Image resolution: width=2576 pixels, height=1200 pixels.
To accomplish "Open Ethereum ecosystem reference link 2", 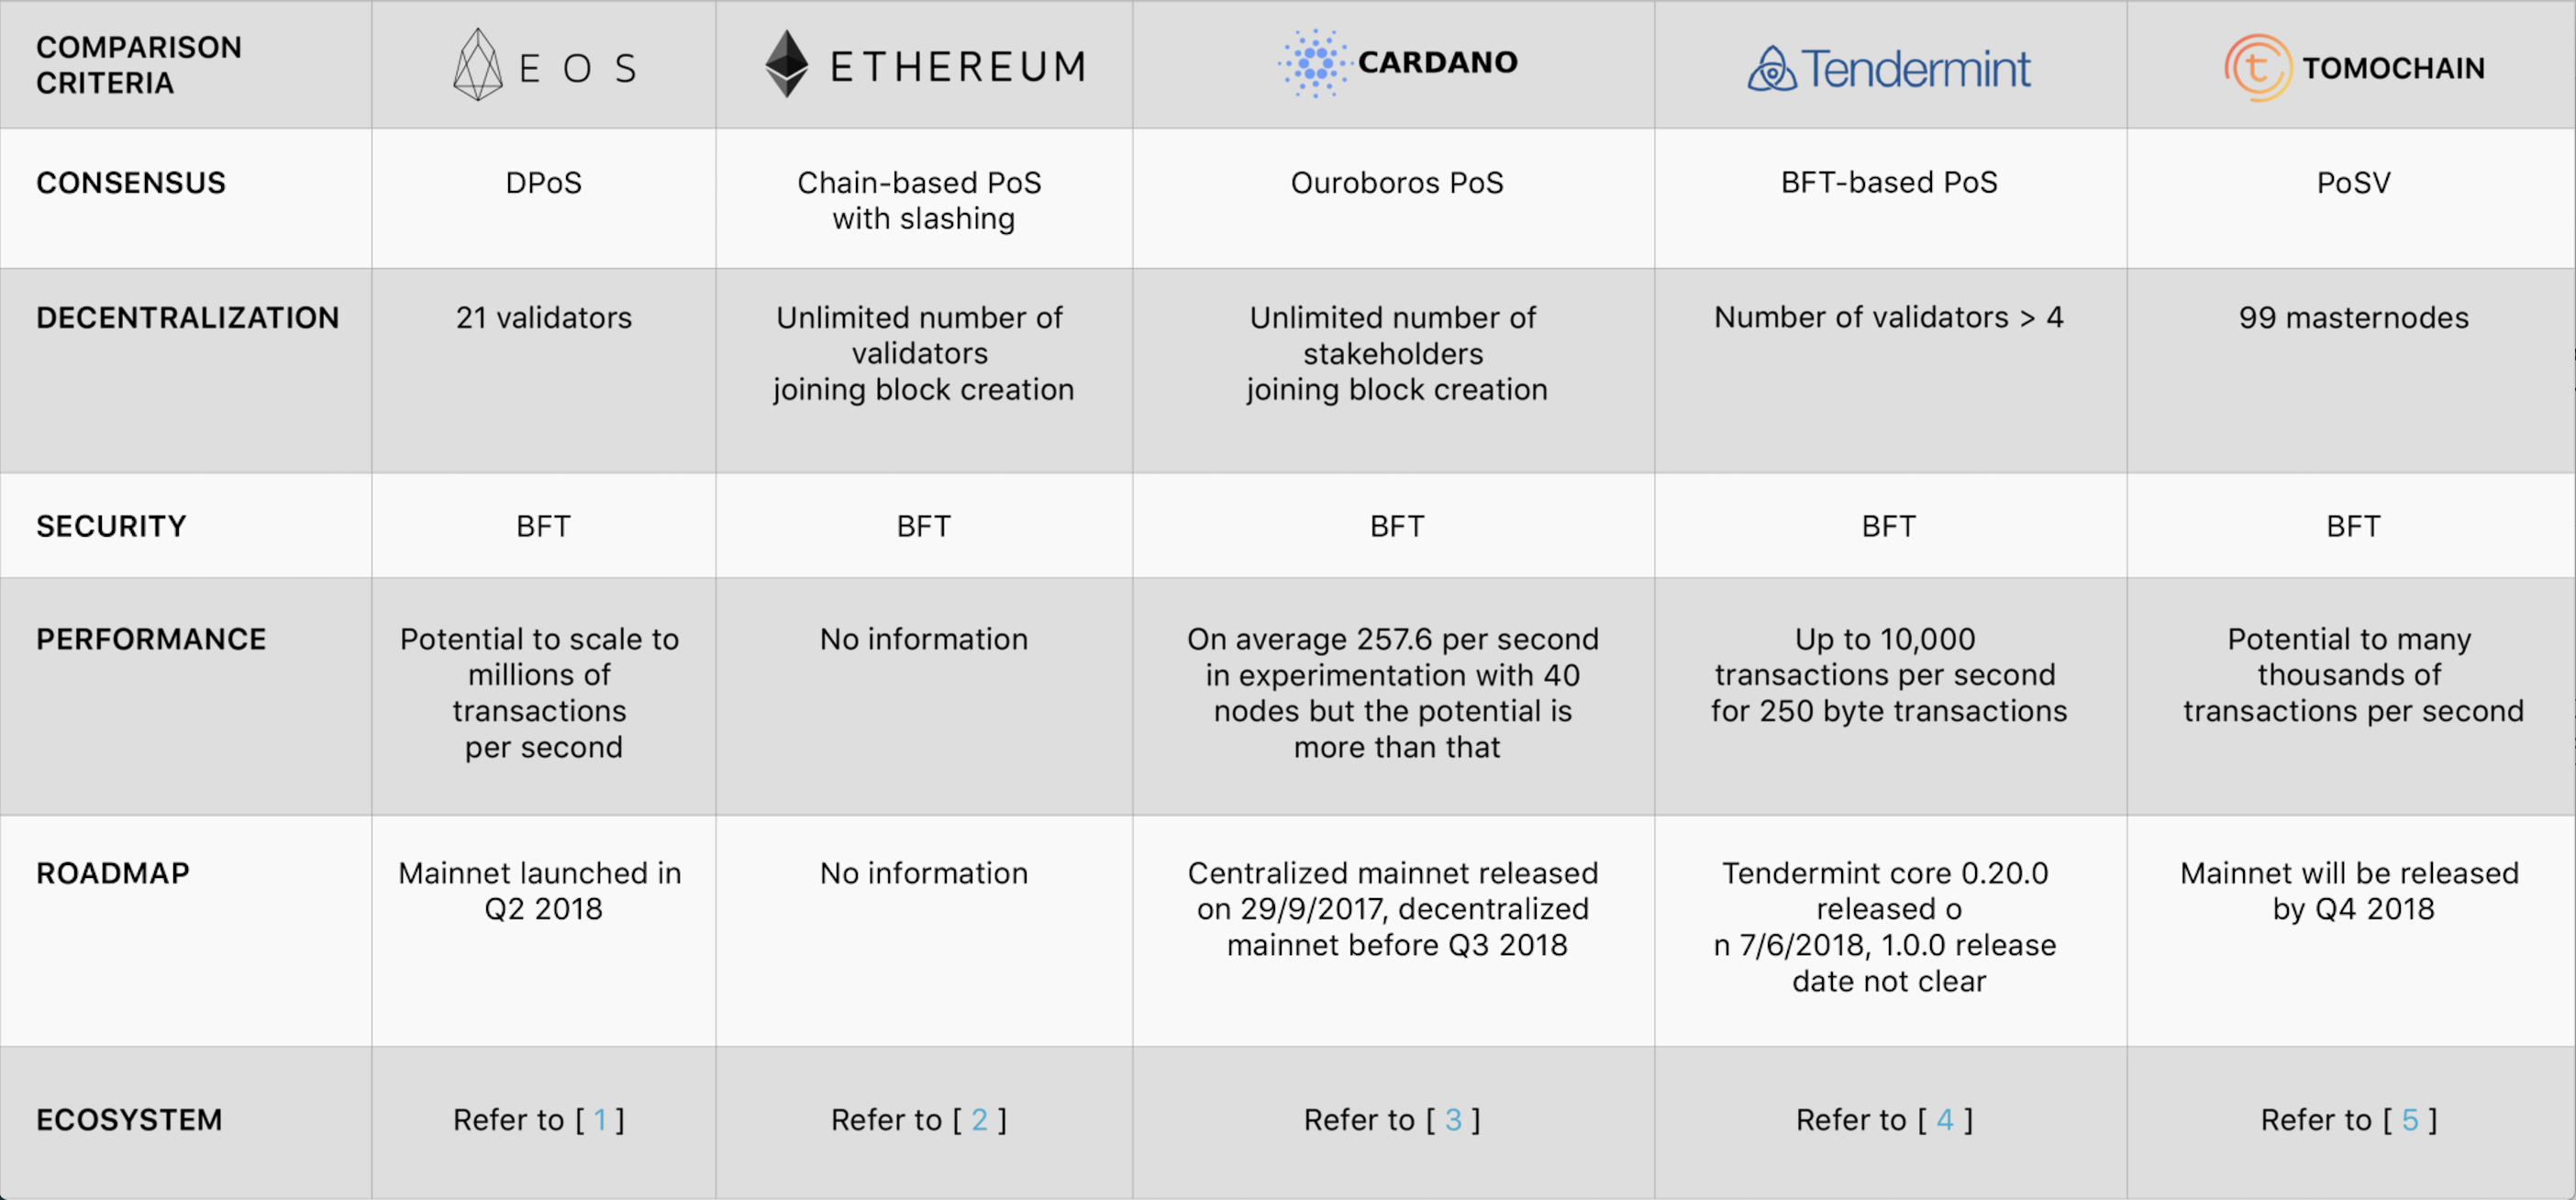I will coord(979,1120).
